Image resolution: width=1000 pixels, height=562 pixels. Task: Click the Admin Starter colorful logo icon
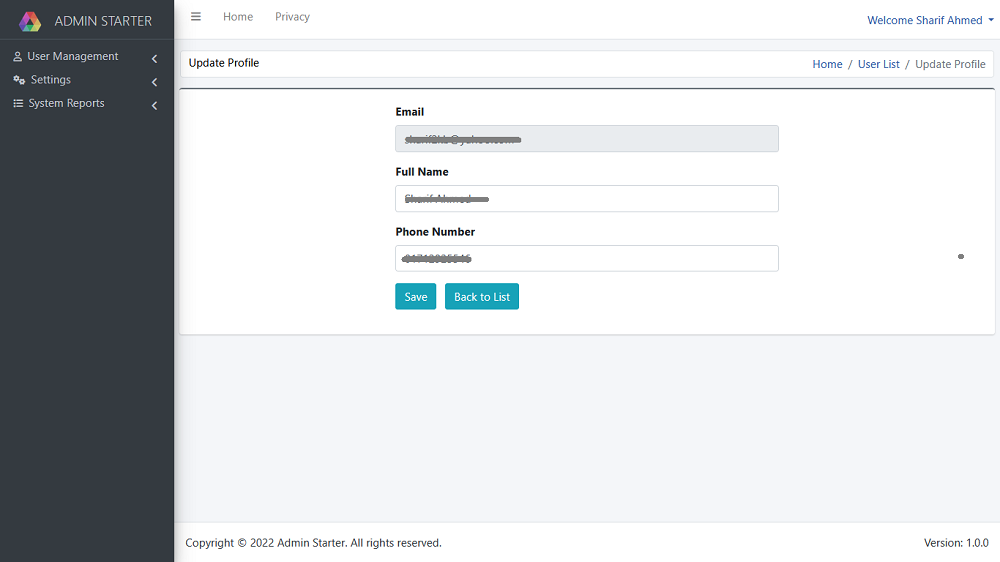tap(30, 21)
